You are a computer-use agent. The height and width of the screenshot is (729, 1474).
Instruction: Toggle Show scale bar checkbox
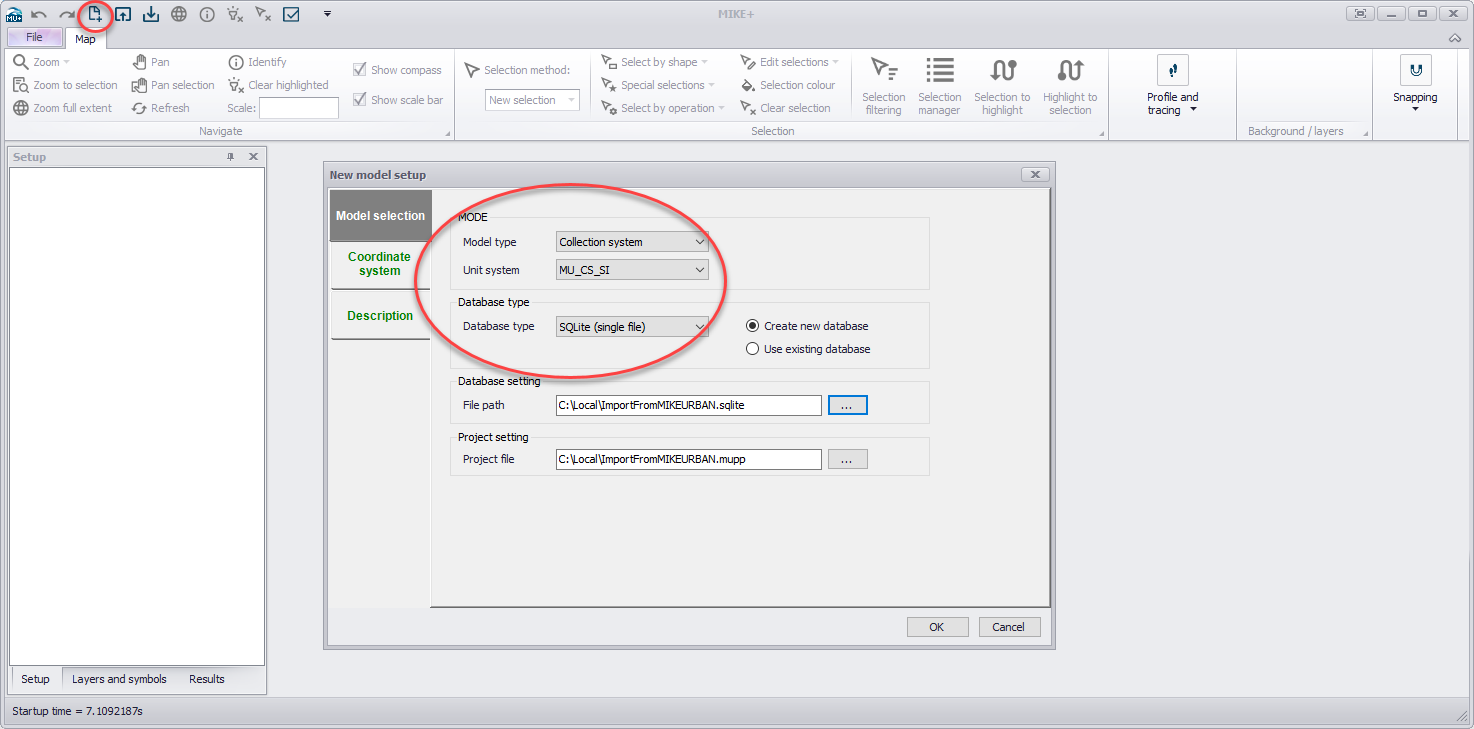(360, 100)
